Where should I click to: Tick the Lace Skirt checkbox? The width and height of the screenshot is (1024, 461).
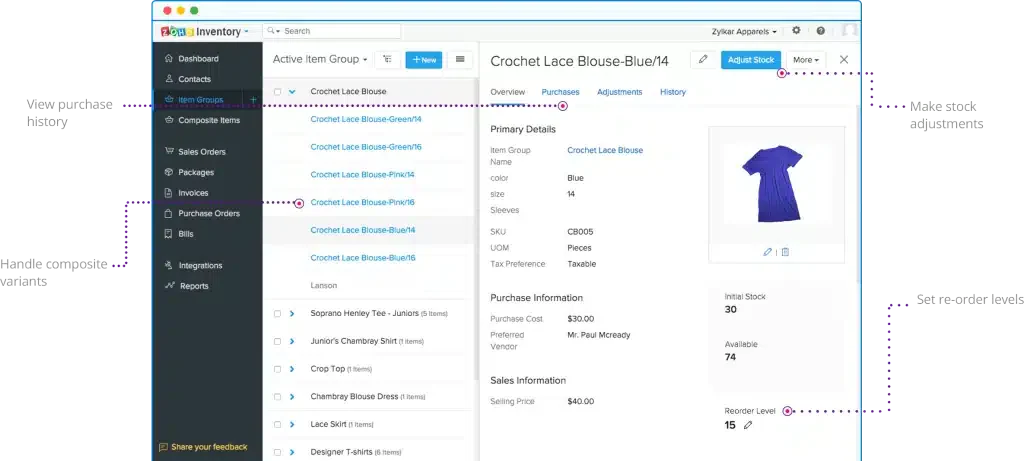coord(278,424)
